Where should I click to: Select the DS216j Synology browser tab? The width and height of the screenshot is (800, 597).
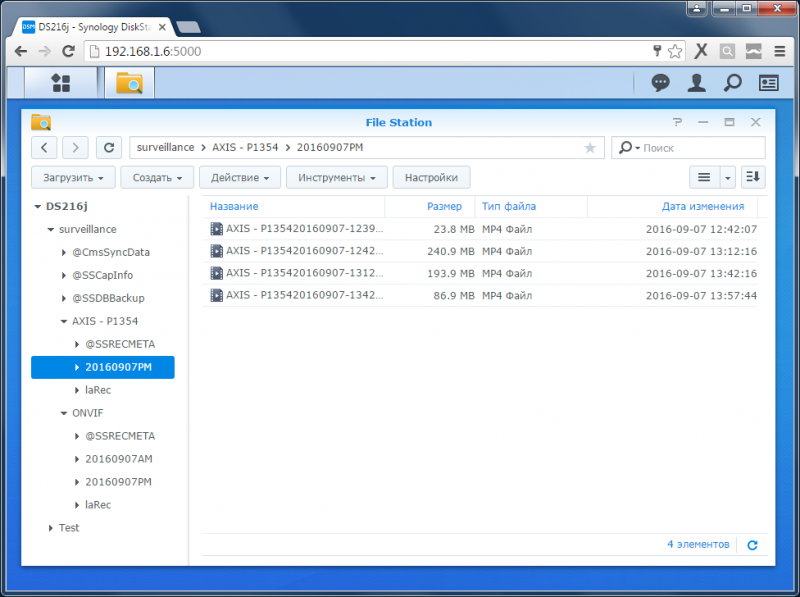coord(93,27)
